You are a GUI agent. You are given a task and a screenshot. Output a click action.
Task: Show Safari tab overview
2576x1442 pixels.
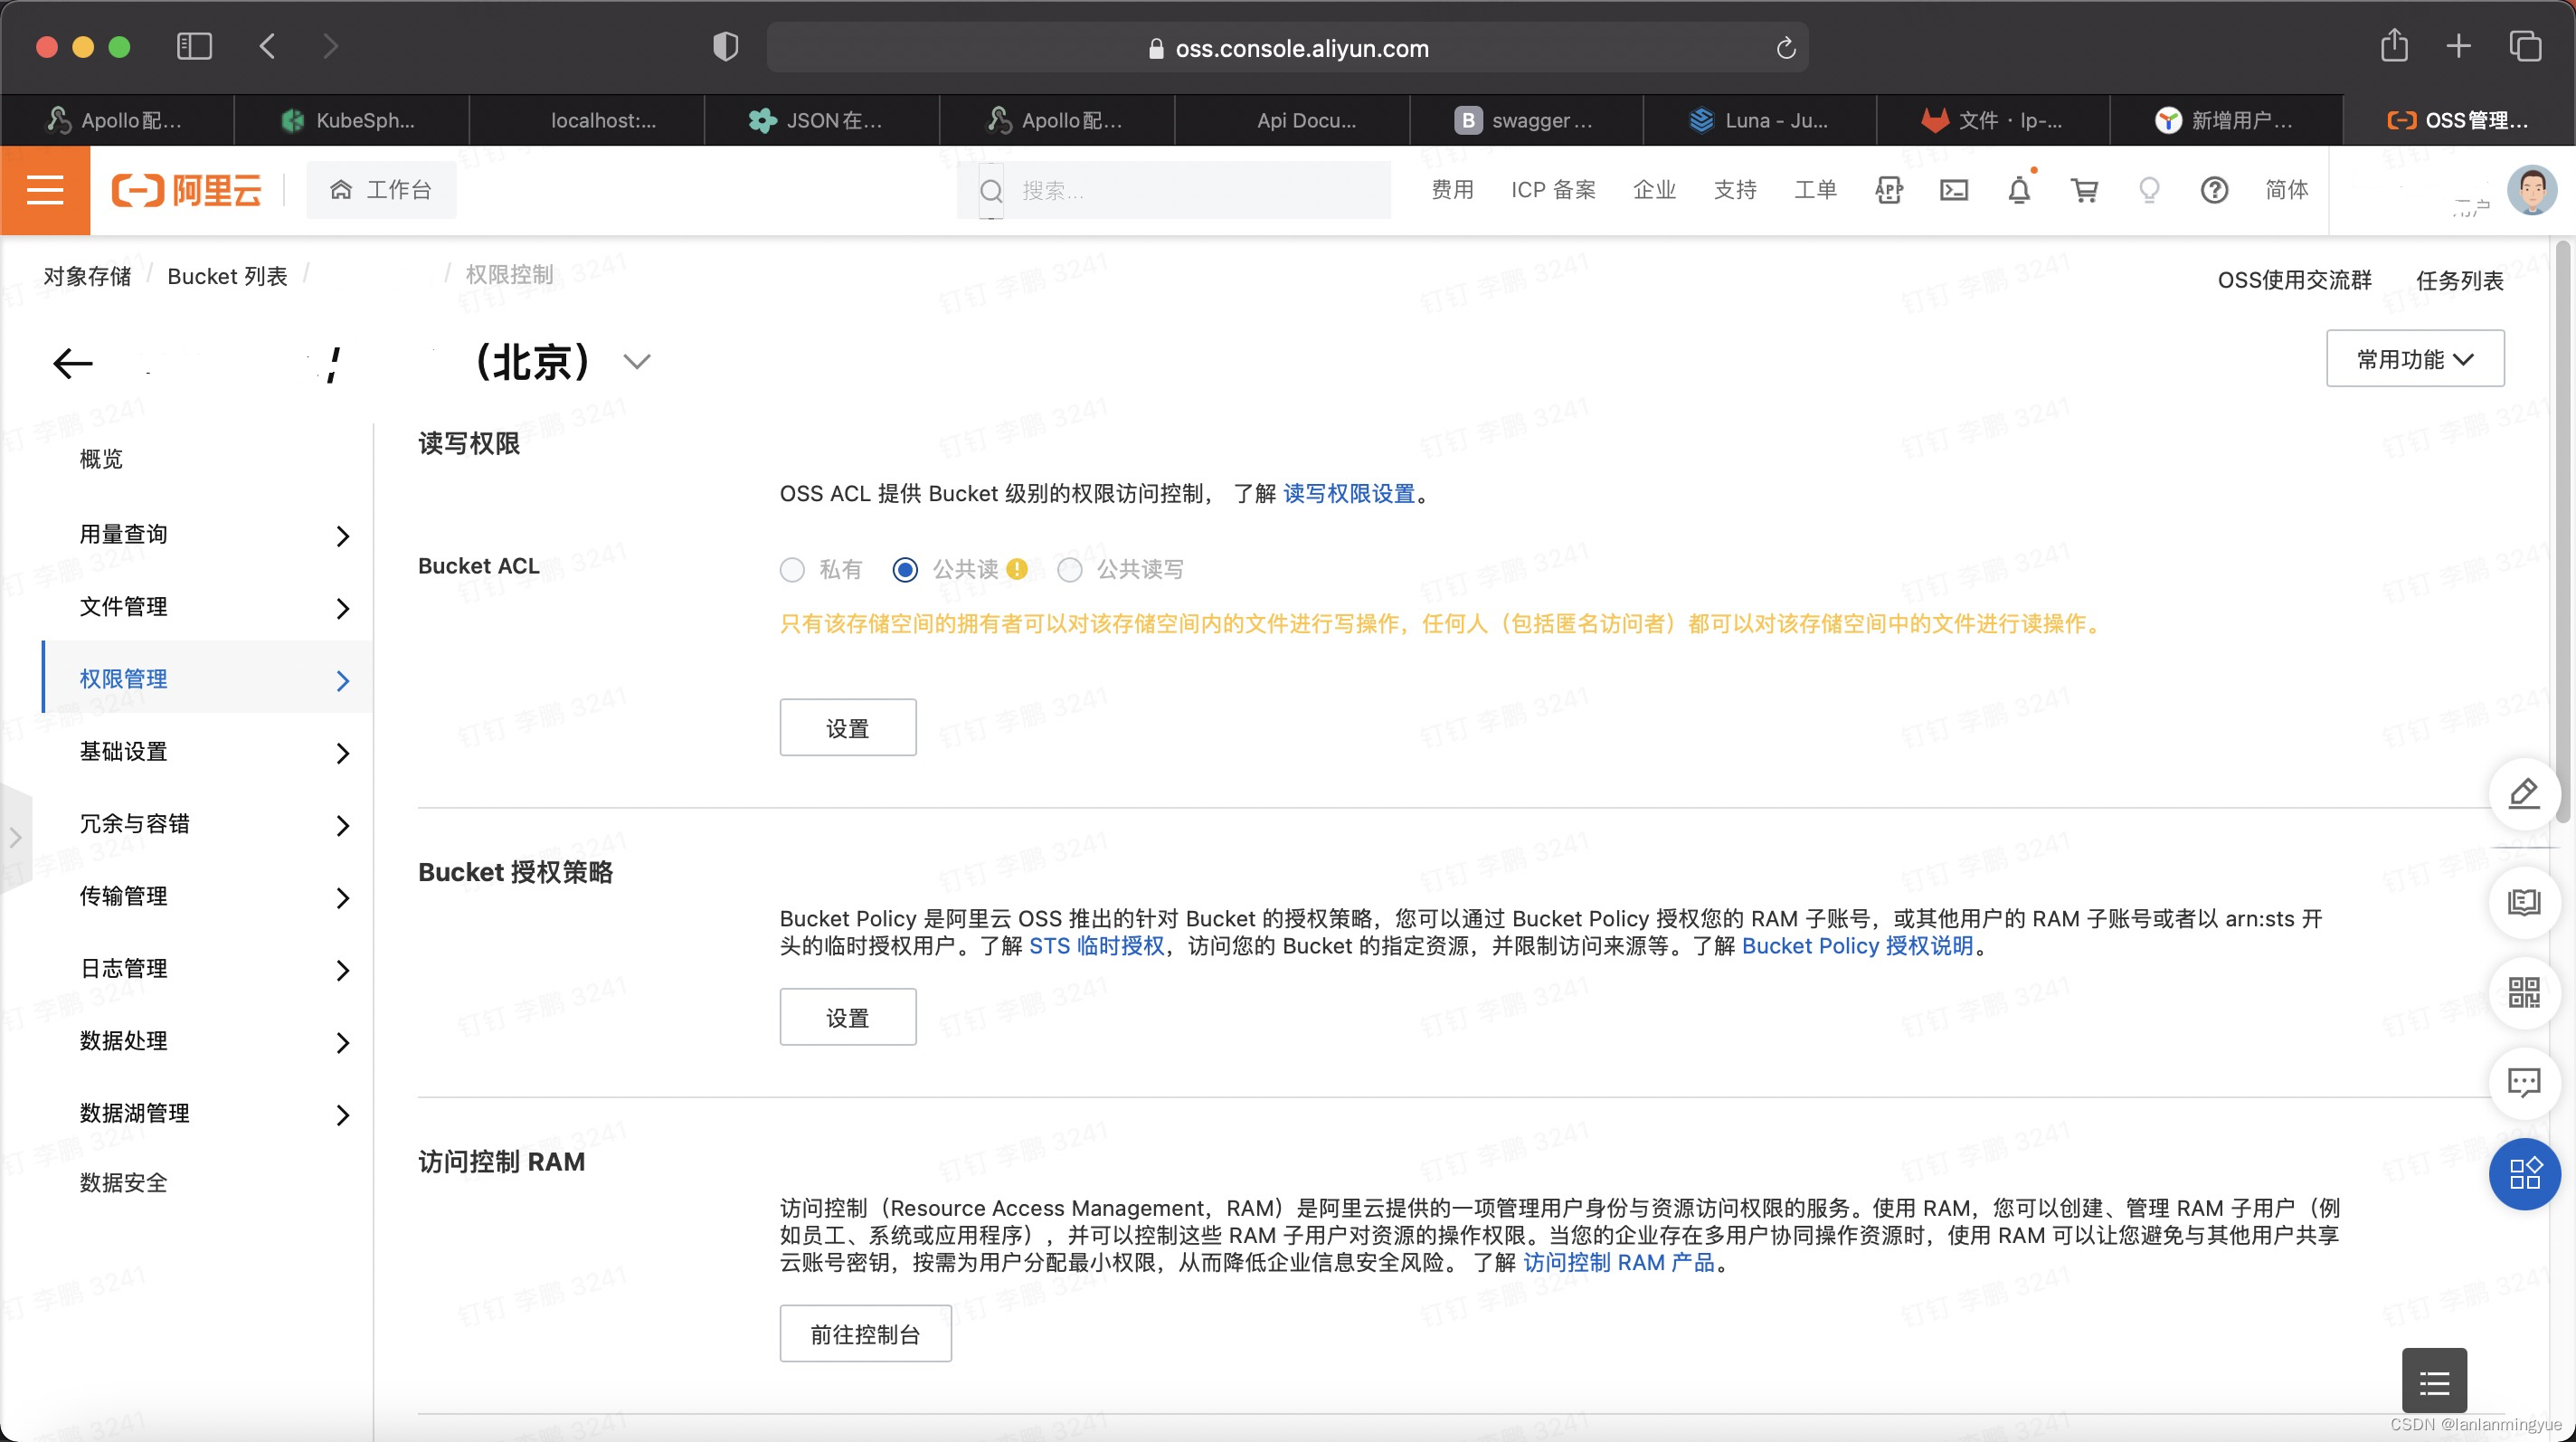tap(2524, 46)
